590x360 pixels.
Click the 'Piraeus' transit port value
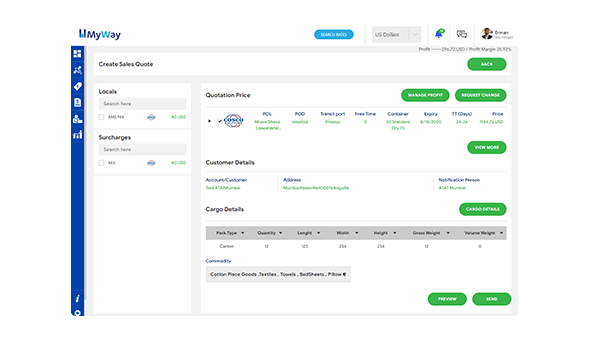click(x=333, y=122)
